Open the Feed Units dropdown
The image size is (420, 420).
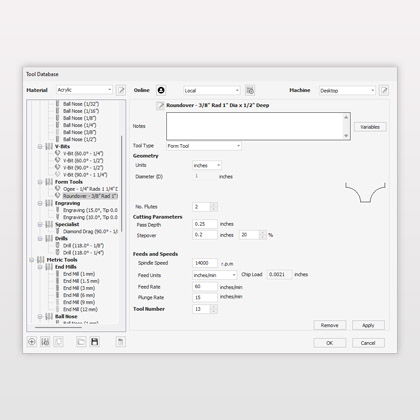pyautogui.click(x=215, y=275)
